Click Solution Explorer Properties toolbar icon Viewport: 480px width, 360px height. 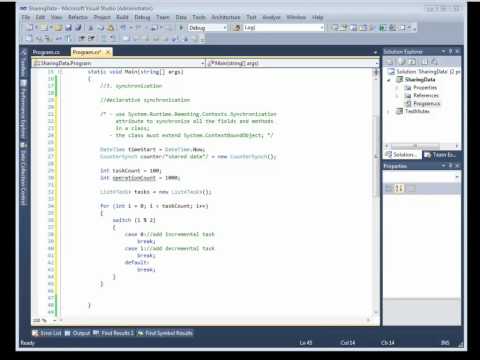[389, 62]
